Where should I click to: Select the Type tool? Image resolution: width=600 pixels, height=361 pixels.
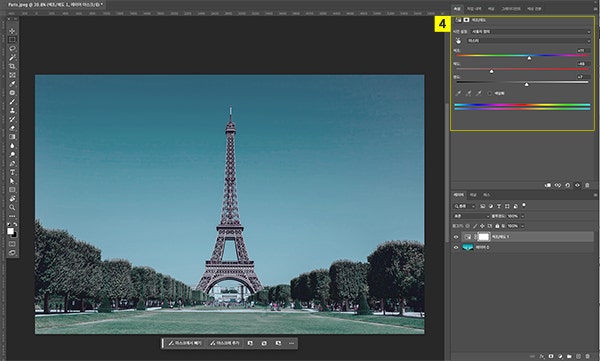[x=12, y=172]
